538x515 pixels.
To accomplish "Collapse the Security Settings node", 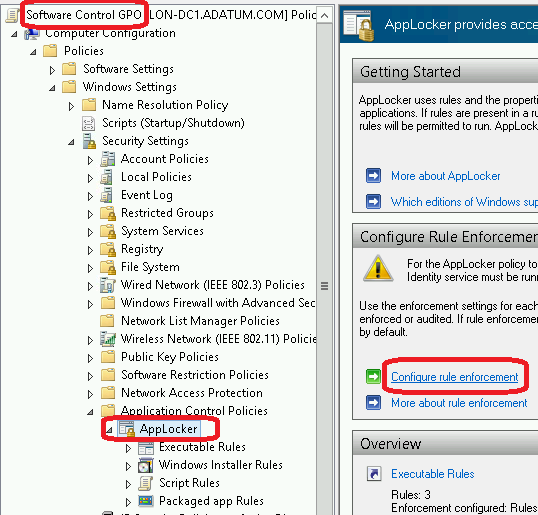I will (x=71, y=142).
